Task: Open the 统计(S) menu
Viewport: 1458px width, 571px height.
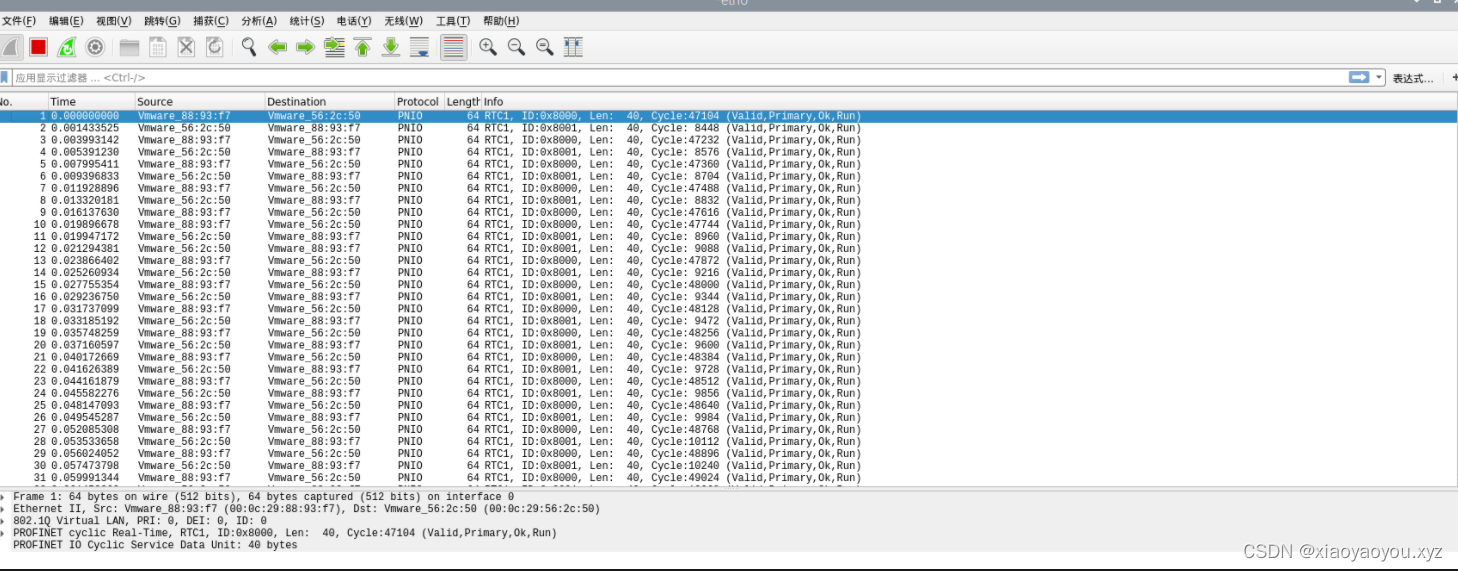Action: click(307, 21)
